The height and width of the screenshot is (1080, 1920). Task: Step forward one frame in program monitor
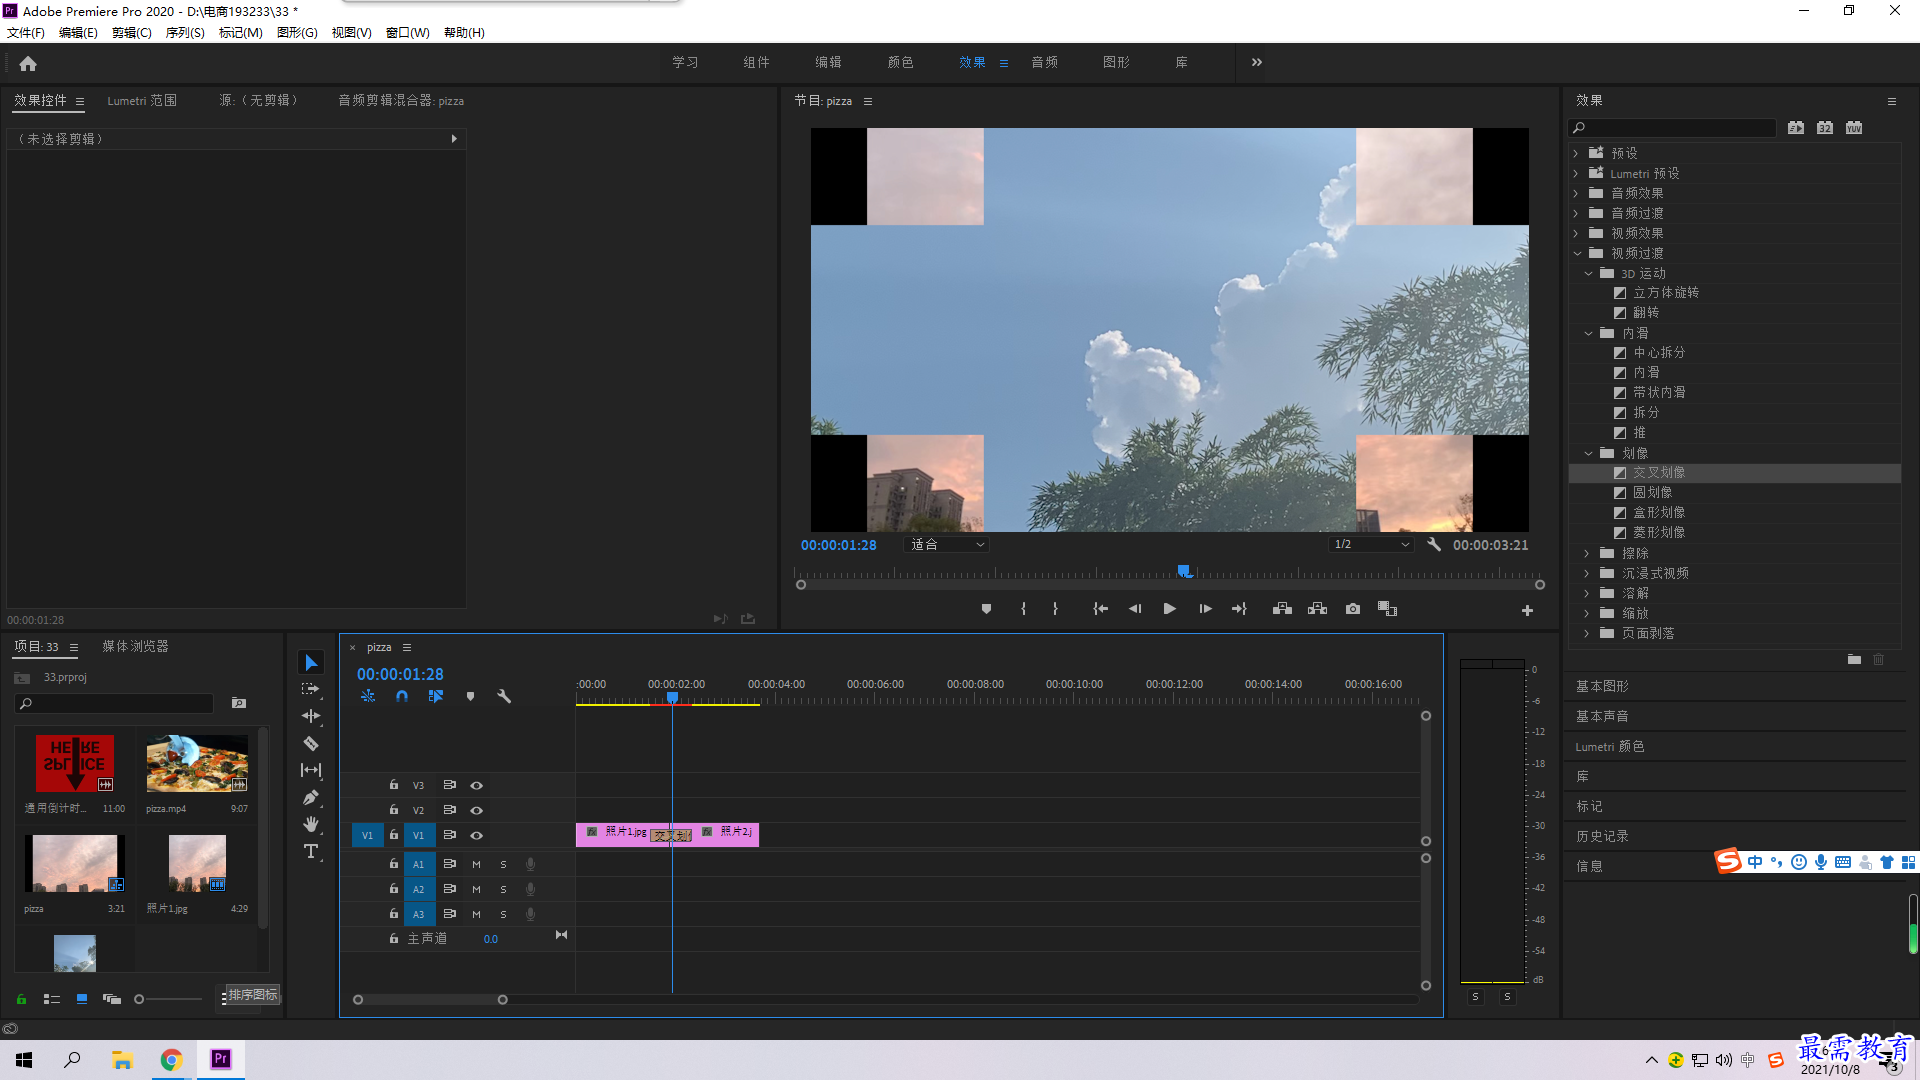click(1205, 609)
